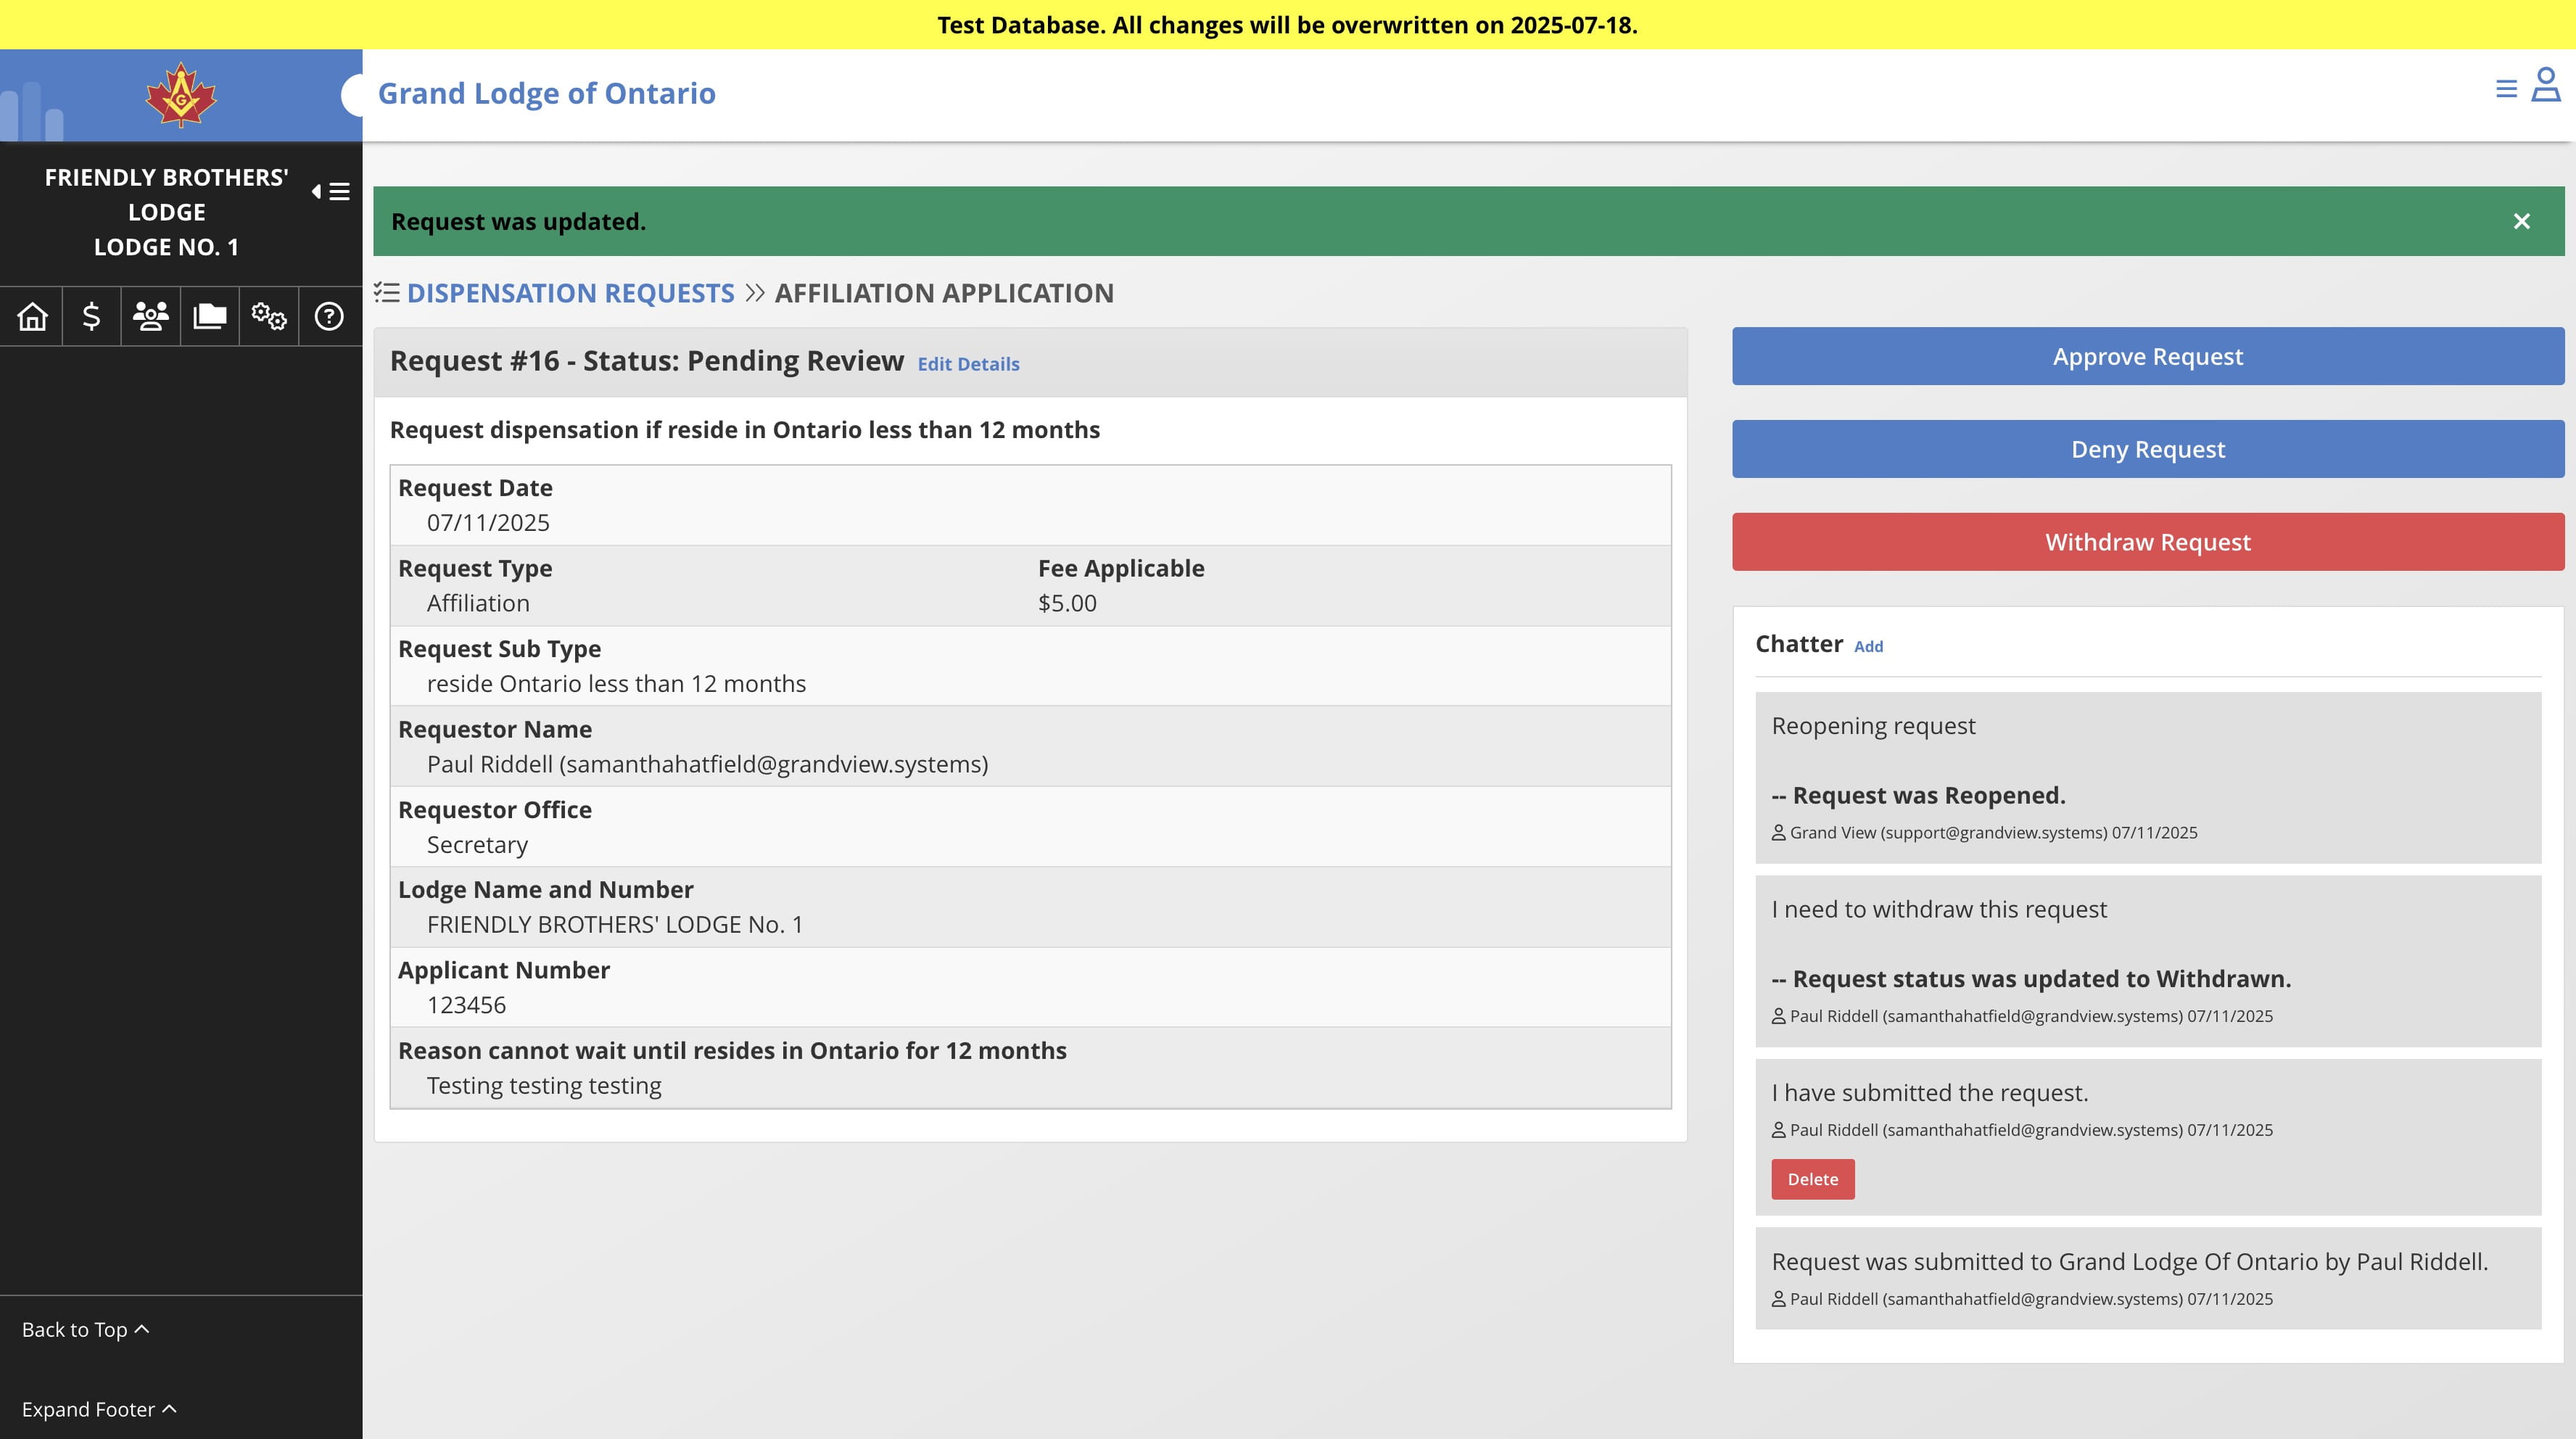Open the dollar sign finances icon

point(91,316)
